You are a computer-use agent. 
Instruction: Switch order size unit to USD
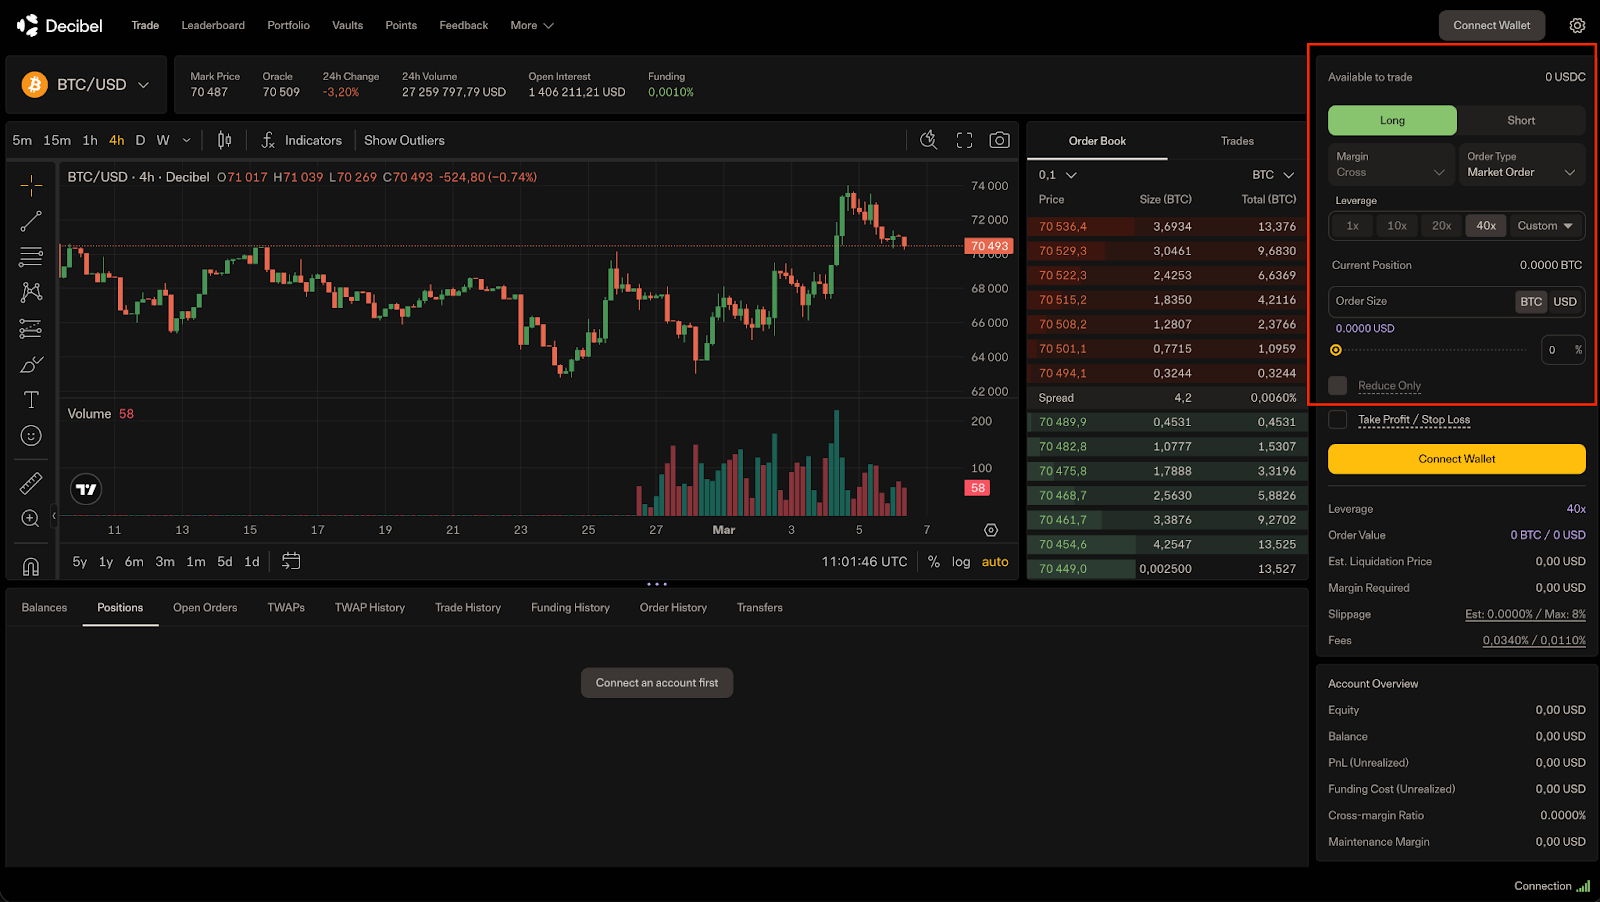click(1565, 301)
